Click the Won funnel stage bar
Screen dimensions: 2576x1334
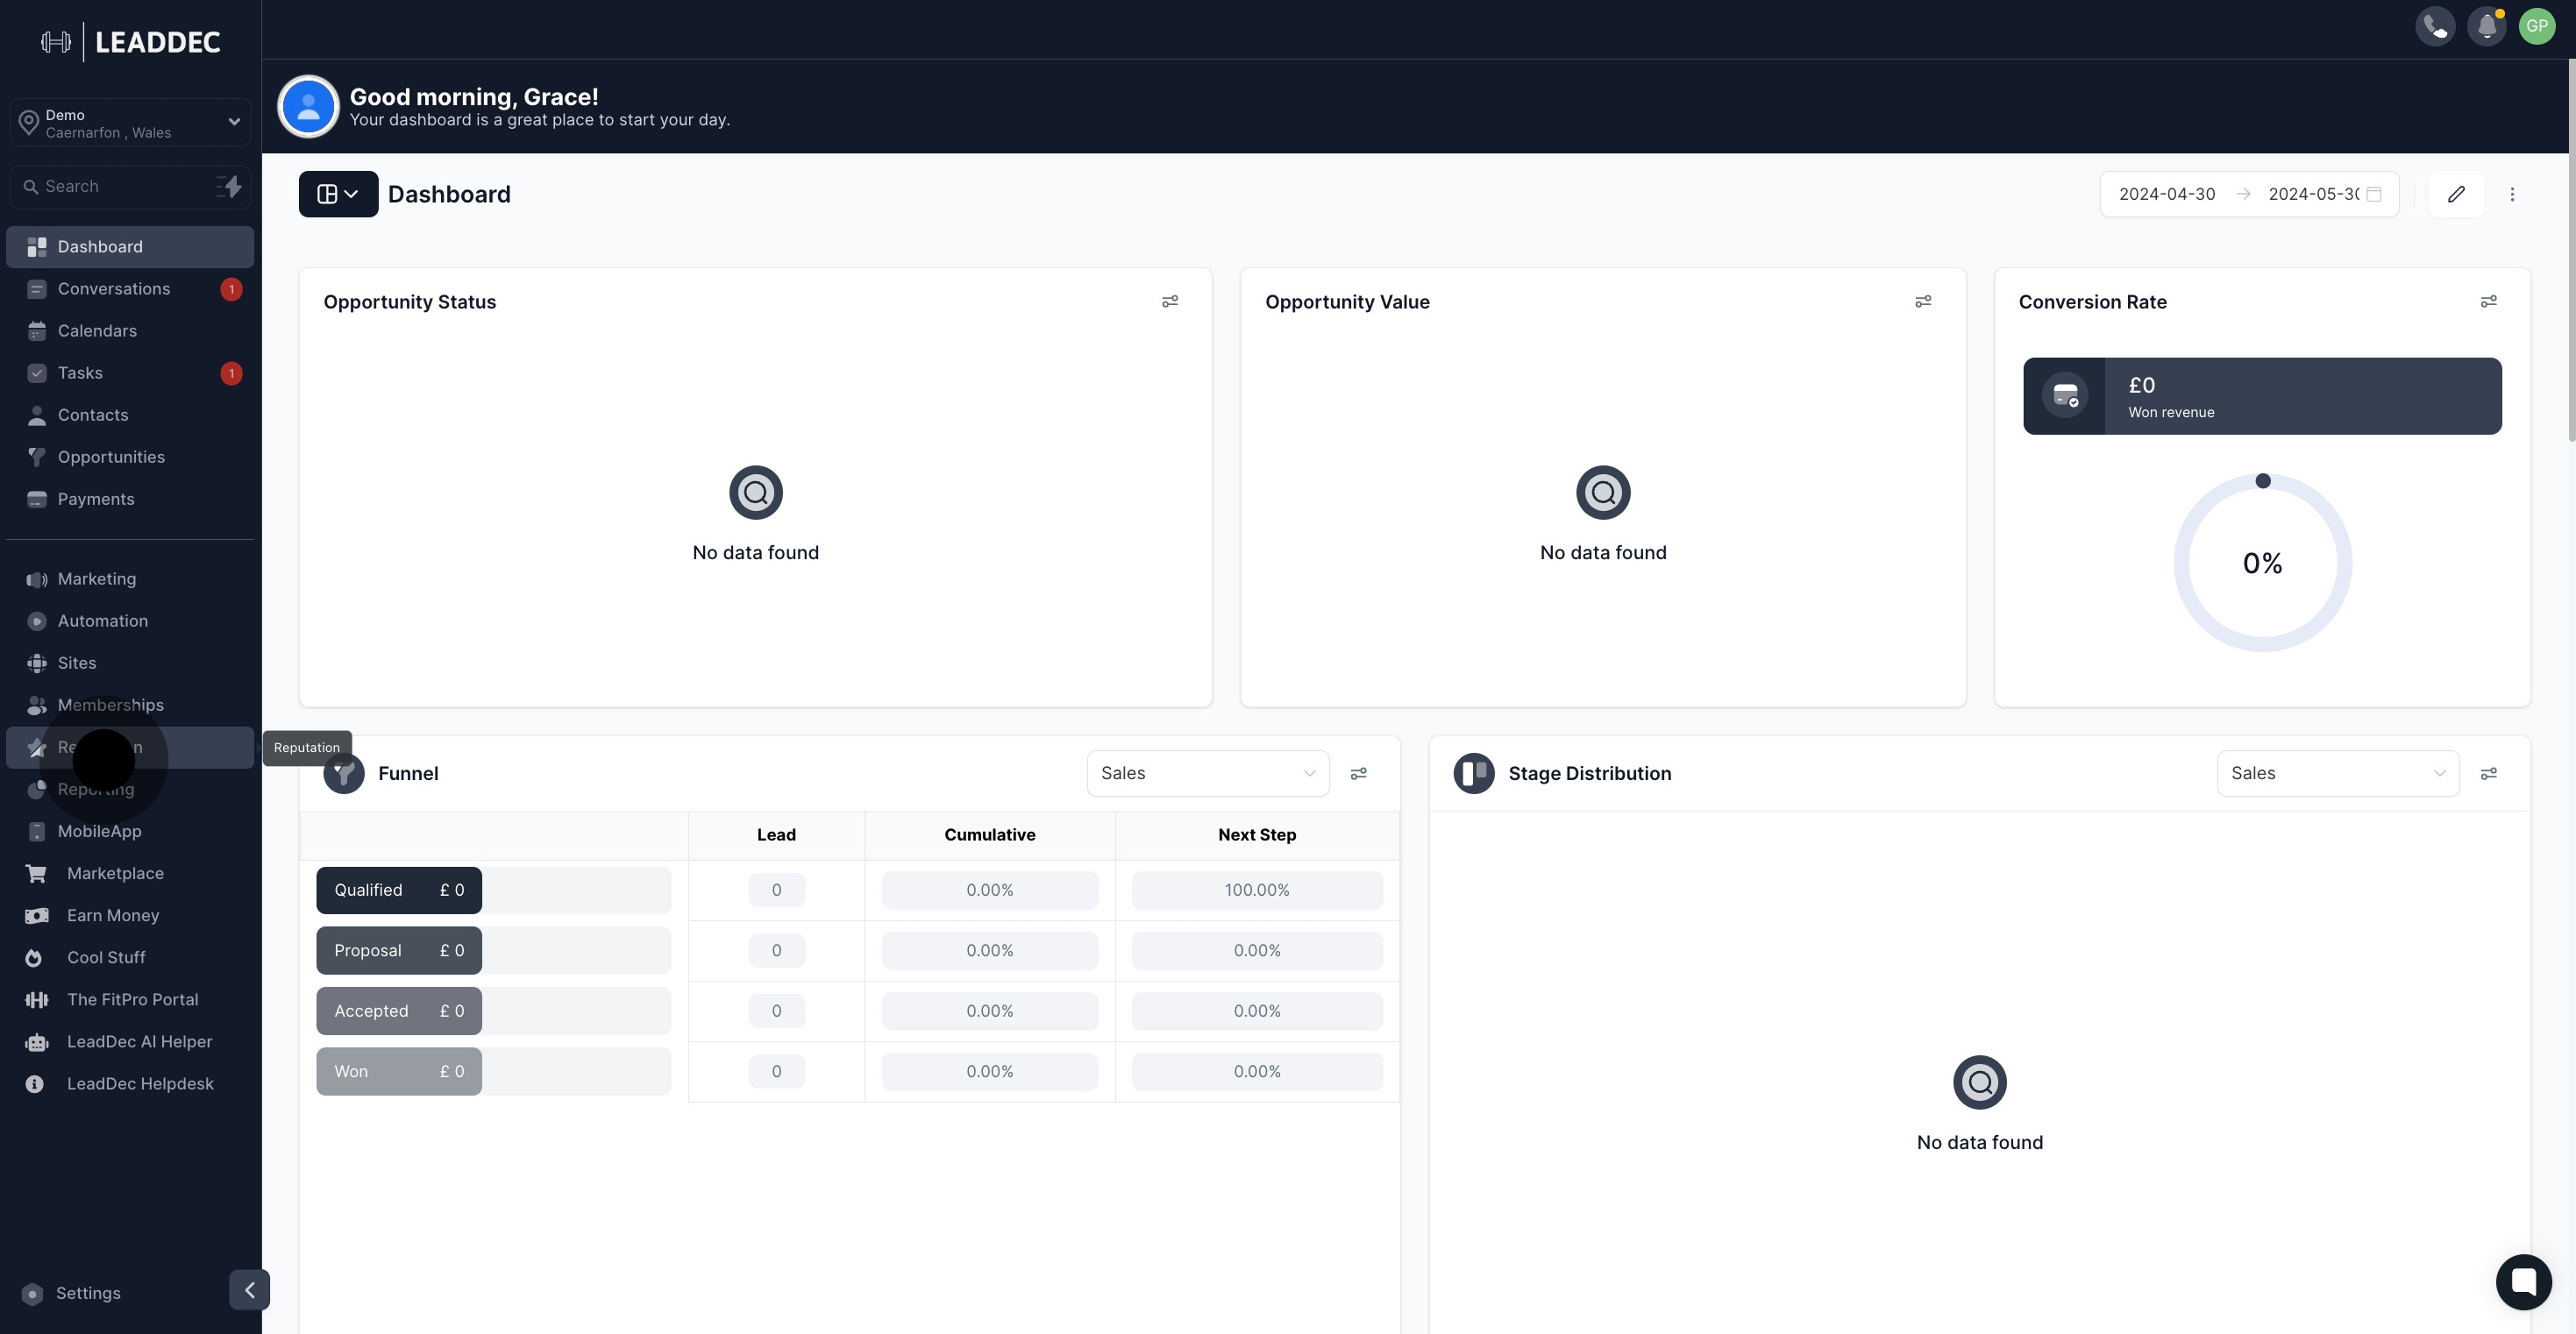(x=399, y=1071)
